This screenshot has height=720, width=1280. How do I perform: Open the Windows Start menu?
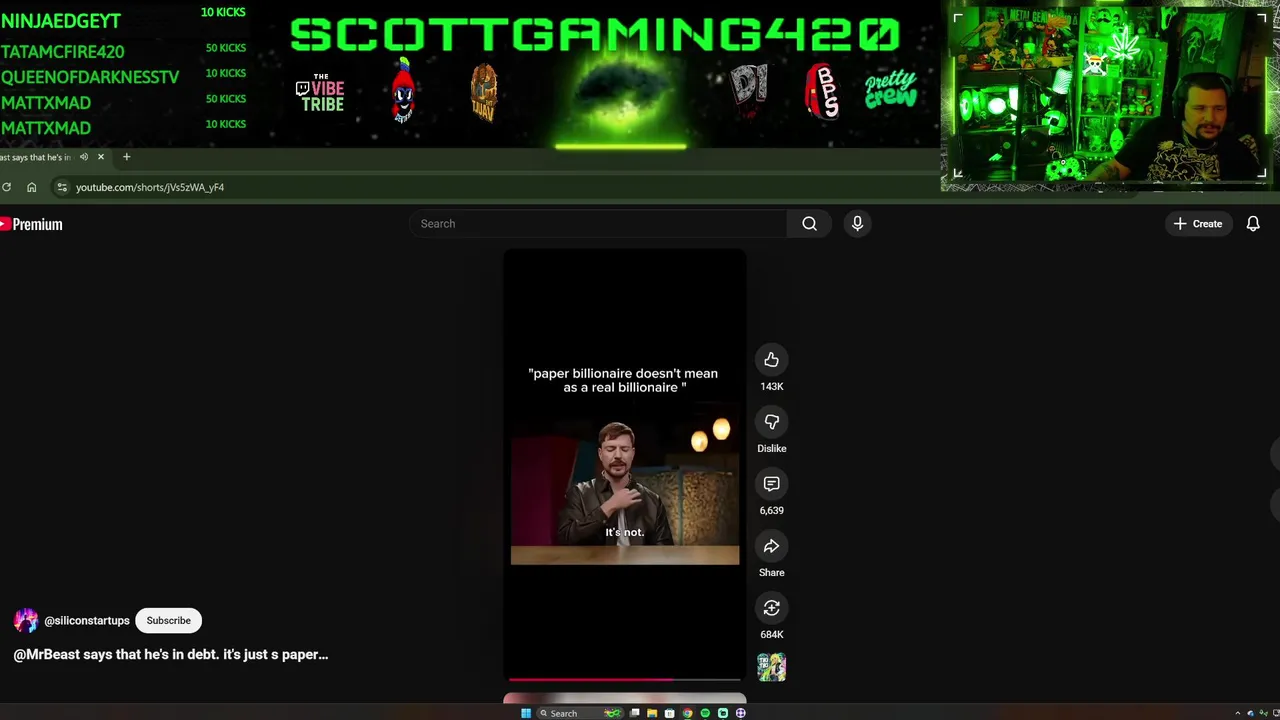(x=526, y=713)
